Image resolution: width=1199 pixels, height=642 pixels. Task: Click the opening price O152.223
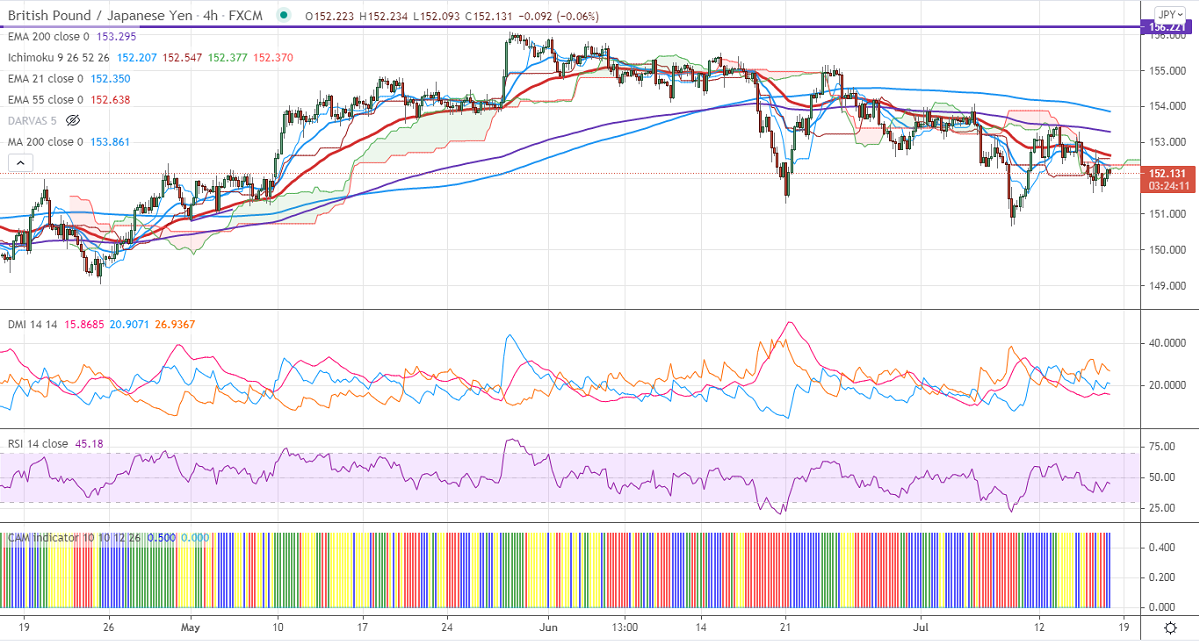point(330,16)
